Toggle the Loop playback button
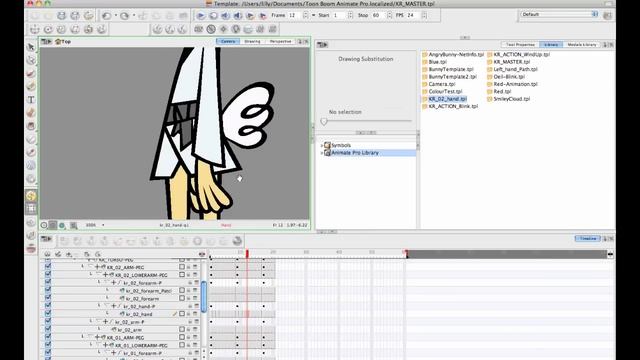The width and height of the screenshot is (640, 360). coord(213,16)
